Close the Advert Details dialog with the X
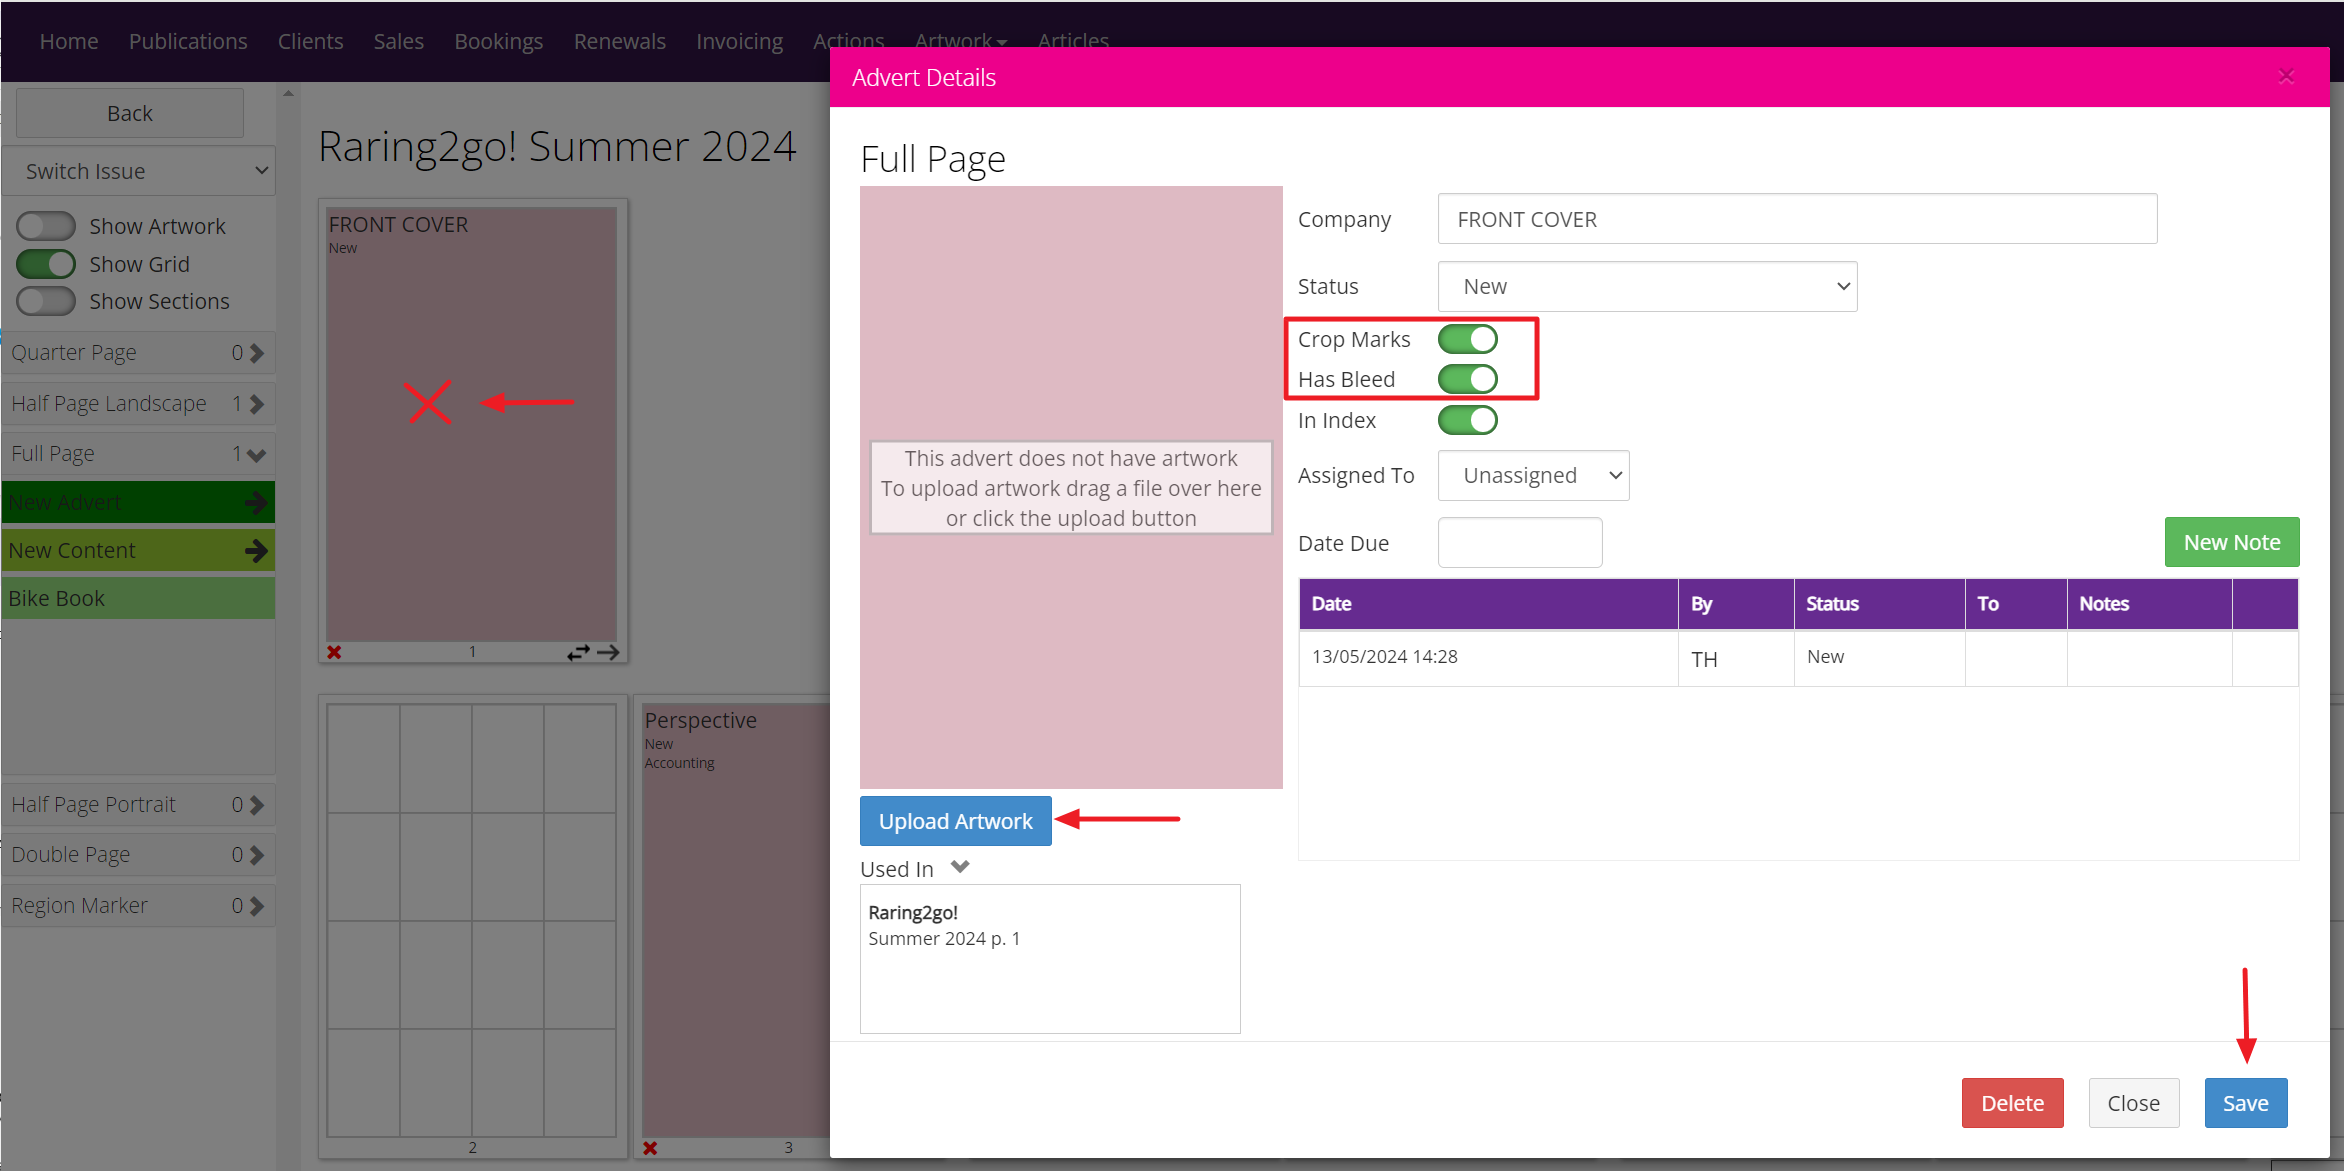2344x1171 pixels. [x=2286, y=77]
